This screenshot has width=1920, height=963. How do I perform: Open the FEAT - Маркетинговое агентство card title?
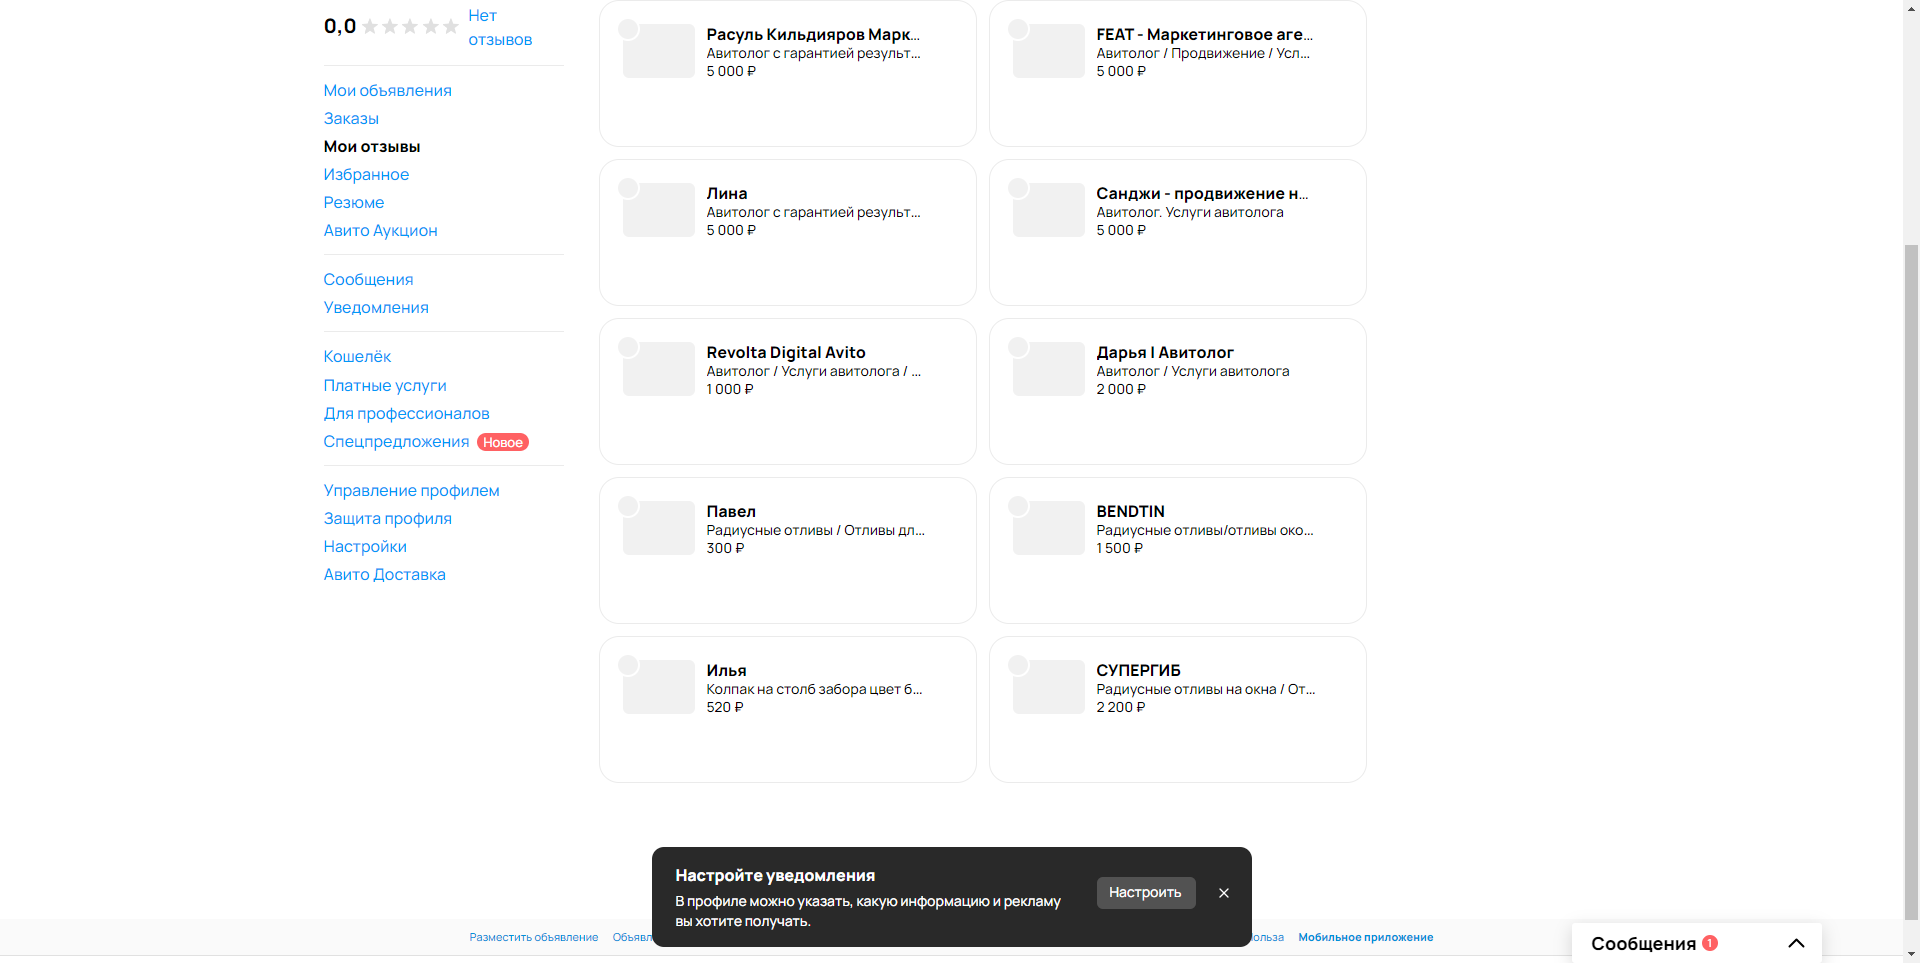pyautogui.click(x=1204, y=34)
